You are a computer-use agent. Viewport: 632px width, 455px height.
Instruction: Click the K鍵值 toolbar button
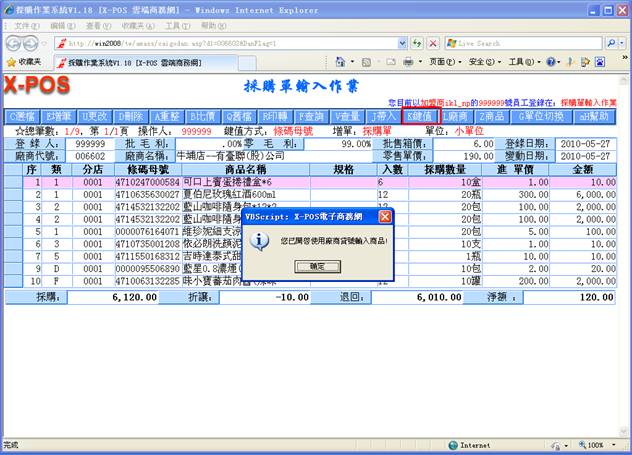coord(420,116)
